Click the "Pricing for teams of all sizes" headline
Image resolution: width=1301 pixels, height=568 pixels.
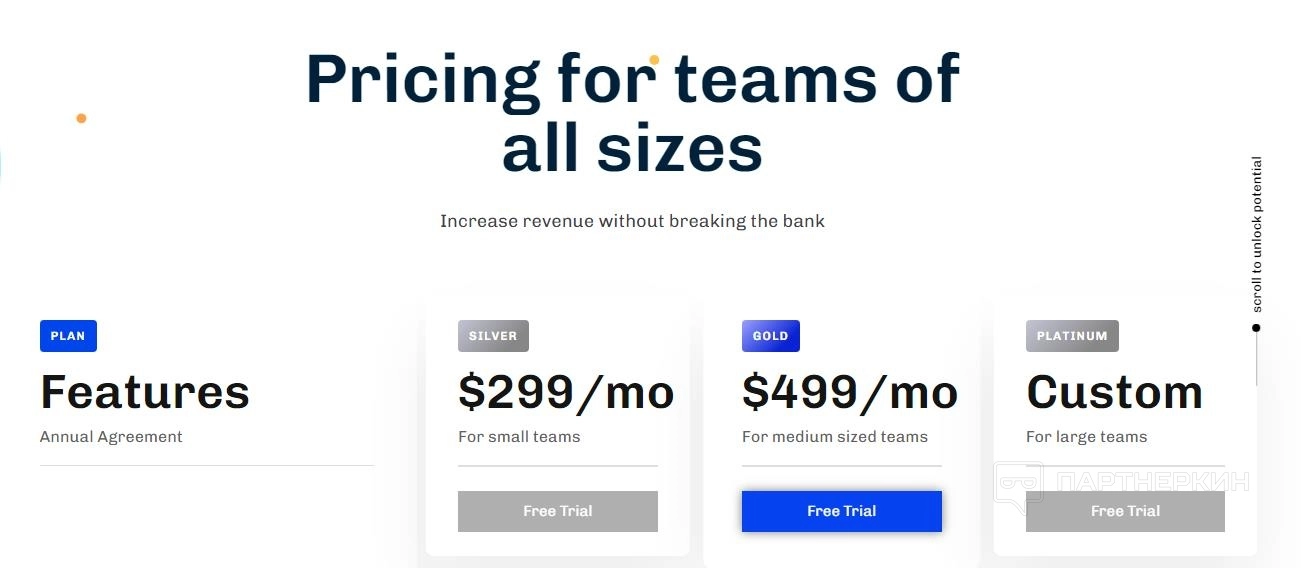632,112
